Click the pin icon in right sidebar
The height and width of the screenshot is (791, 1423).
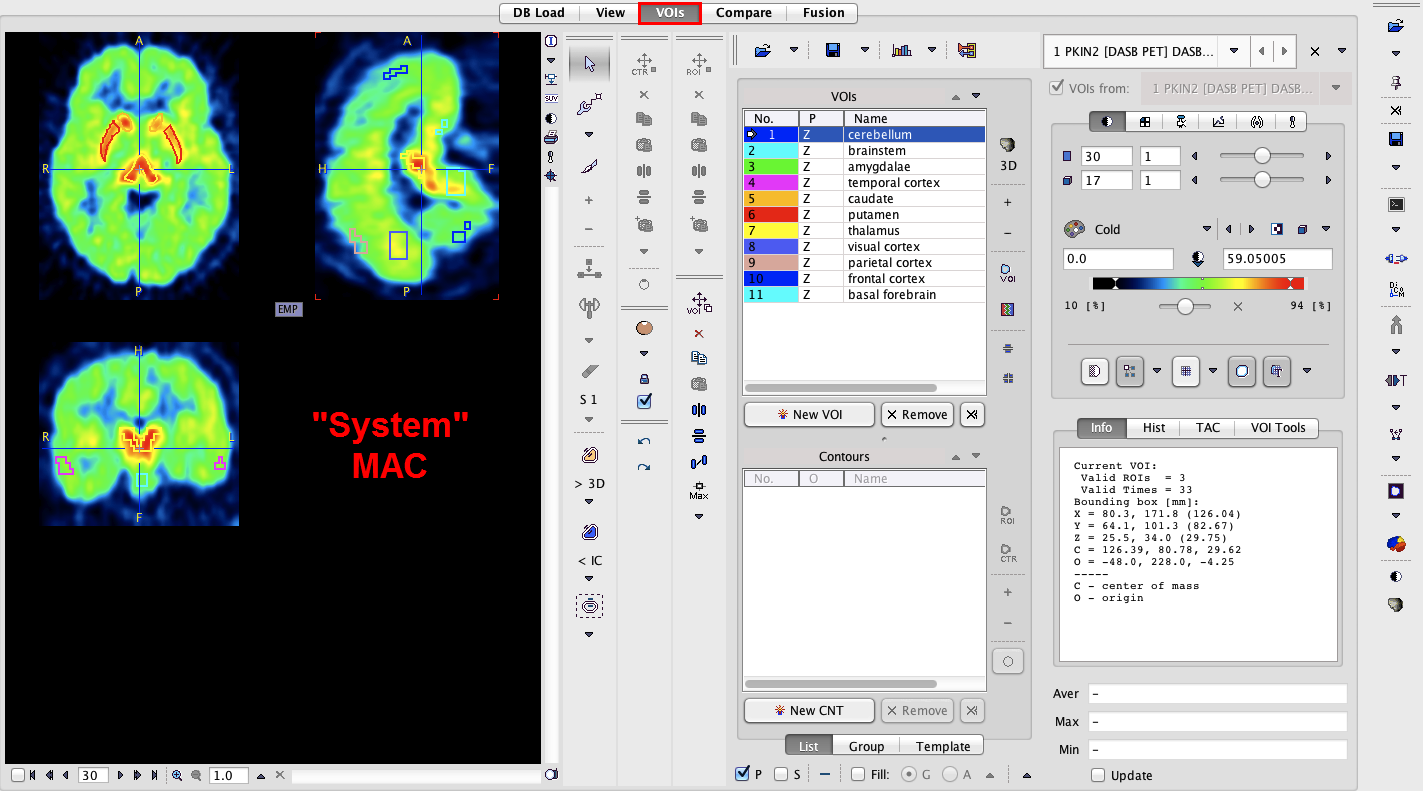(1396, 82)
